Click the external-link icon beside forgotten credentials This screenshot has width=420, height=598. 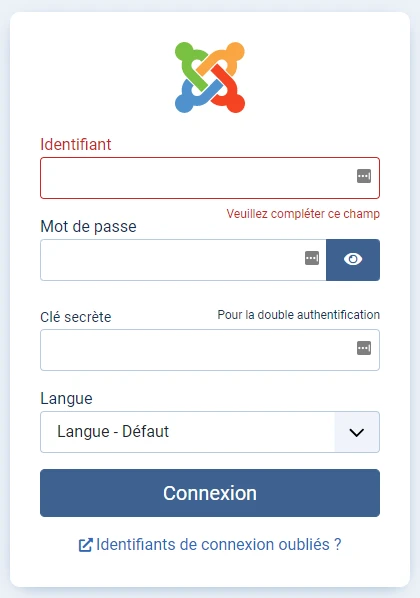point(85,545)
